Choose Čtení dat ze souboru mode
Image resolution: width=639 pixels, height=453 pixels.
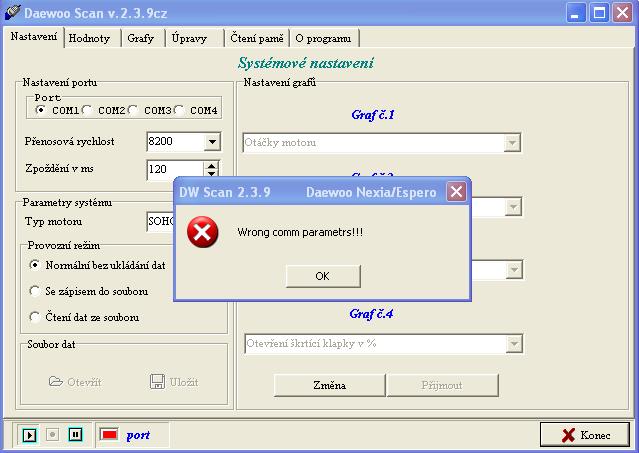pos(35,317)
